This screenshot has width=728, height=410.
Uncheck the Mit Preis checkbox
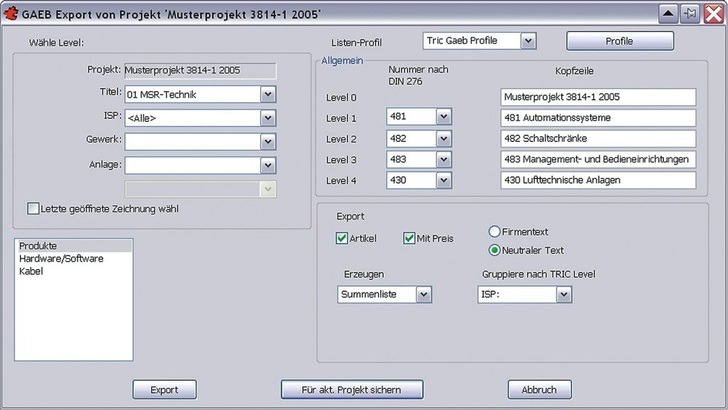tap(410, 238)
